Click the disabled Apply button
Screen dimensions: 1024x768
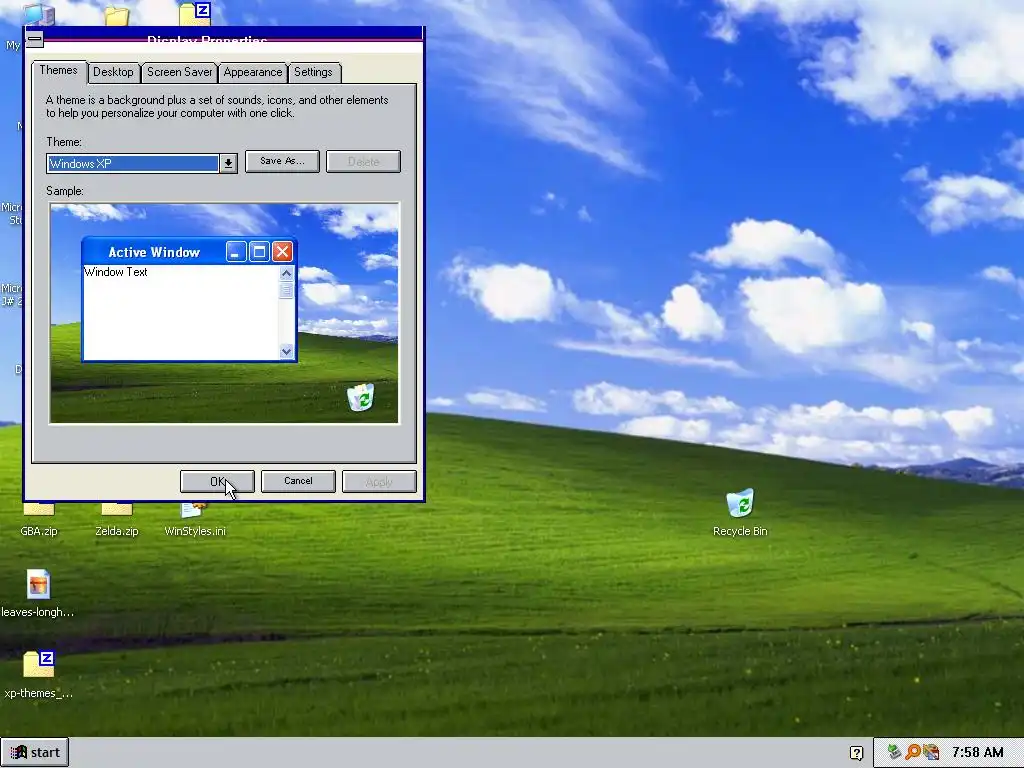point(379,481)
